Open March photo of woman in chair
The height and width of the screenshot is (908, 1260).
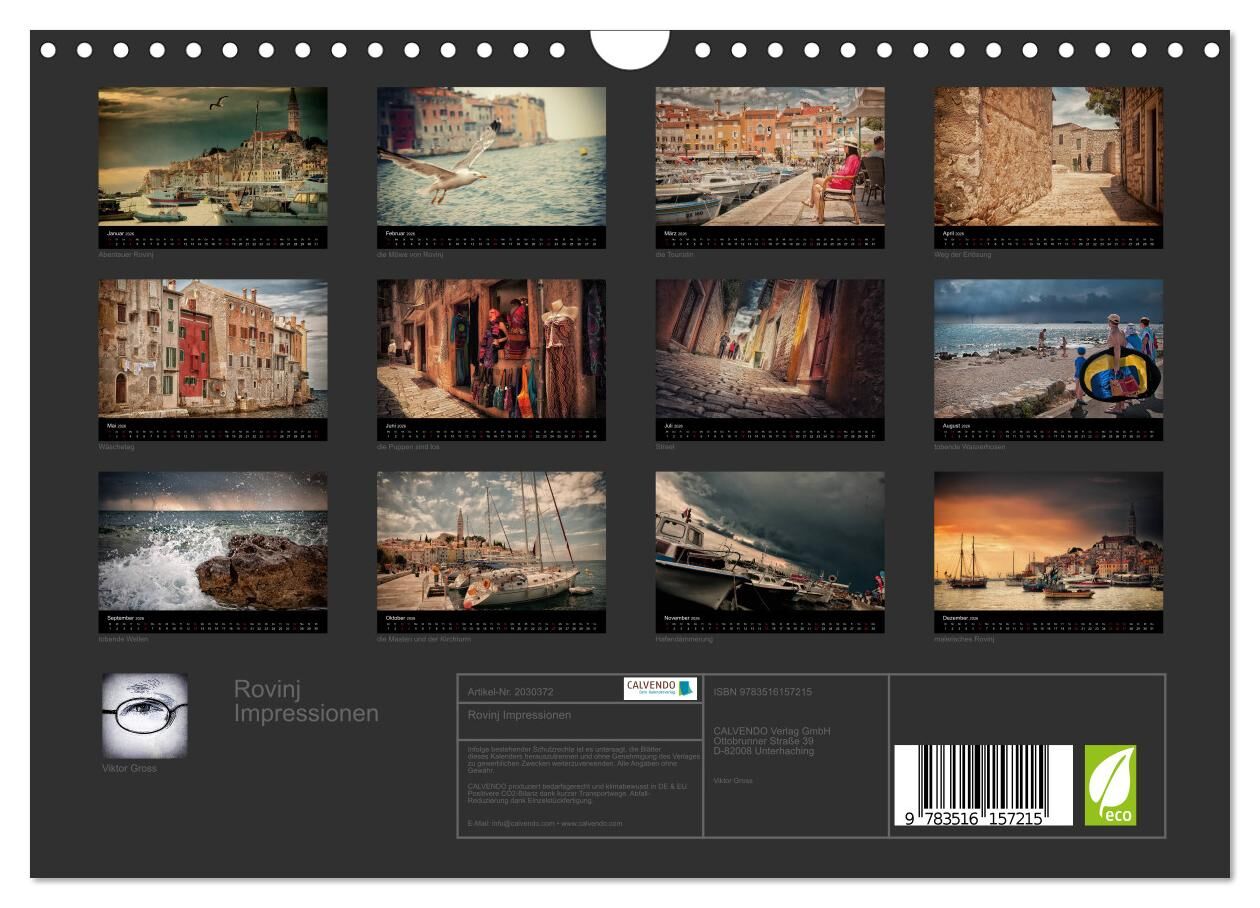[x=770, y=156]
